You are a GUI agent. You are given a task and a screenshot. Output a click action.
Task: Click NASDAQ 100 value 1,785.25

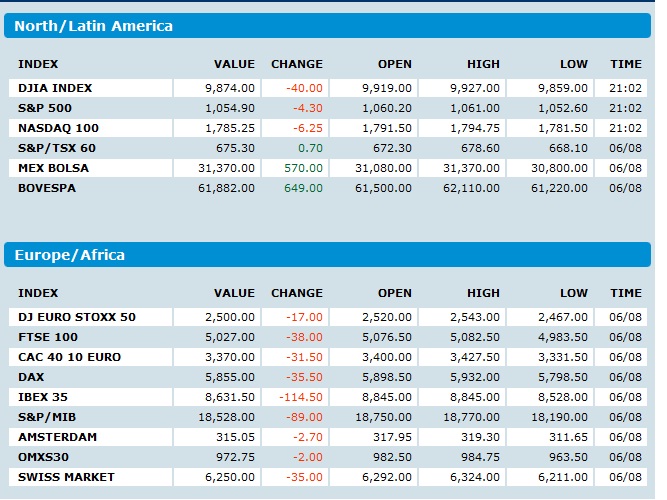coord(230,128)
